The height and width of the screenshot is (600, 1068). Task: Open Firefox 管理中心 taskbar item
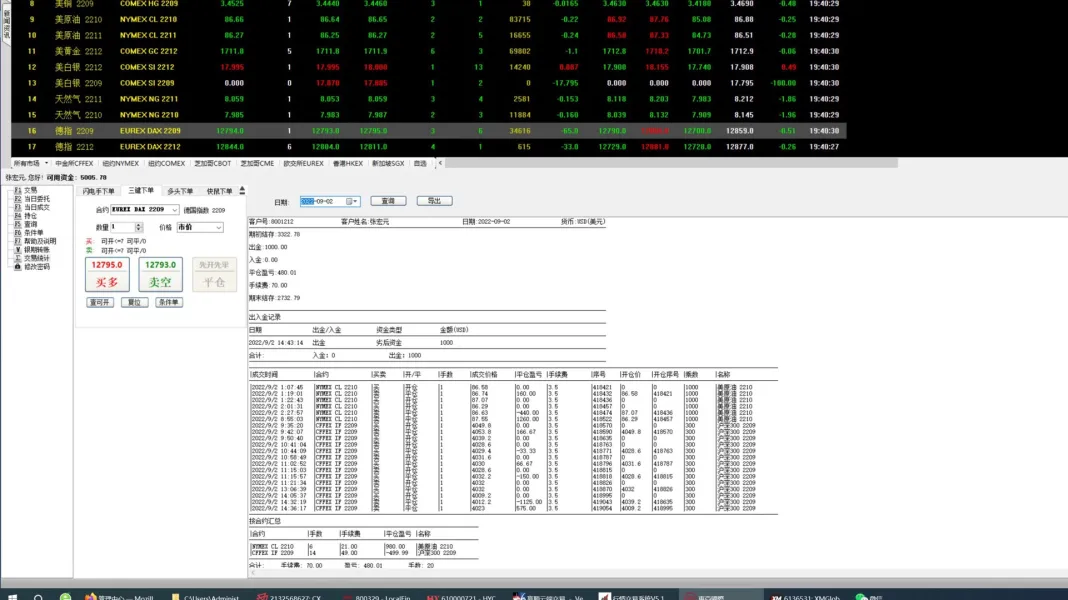tap(119, 597)
